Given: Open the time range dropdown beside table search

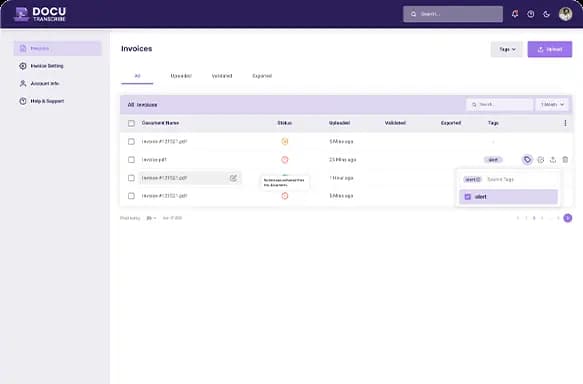Looking at the screenshot, I should [552, 104].
